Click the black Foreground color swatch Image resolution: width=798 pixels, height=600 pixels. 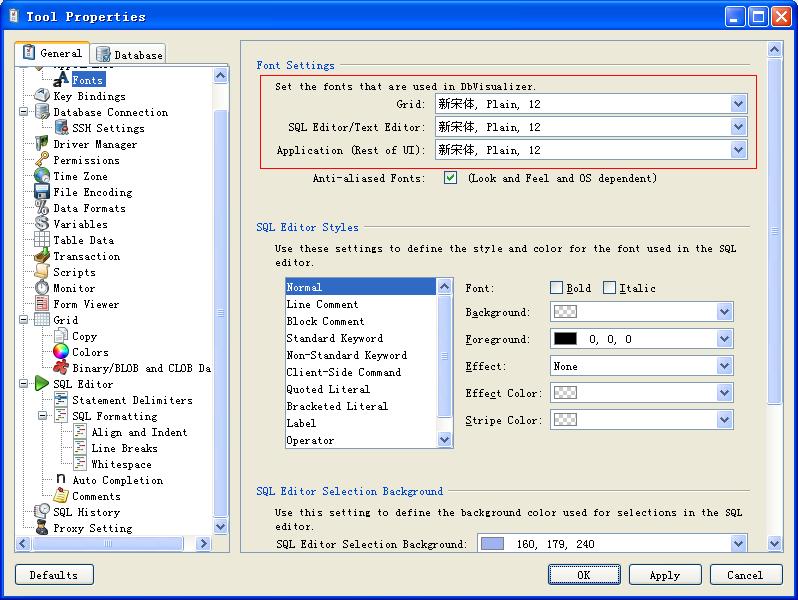[565, 339]
